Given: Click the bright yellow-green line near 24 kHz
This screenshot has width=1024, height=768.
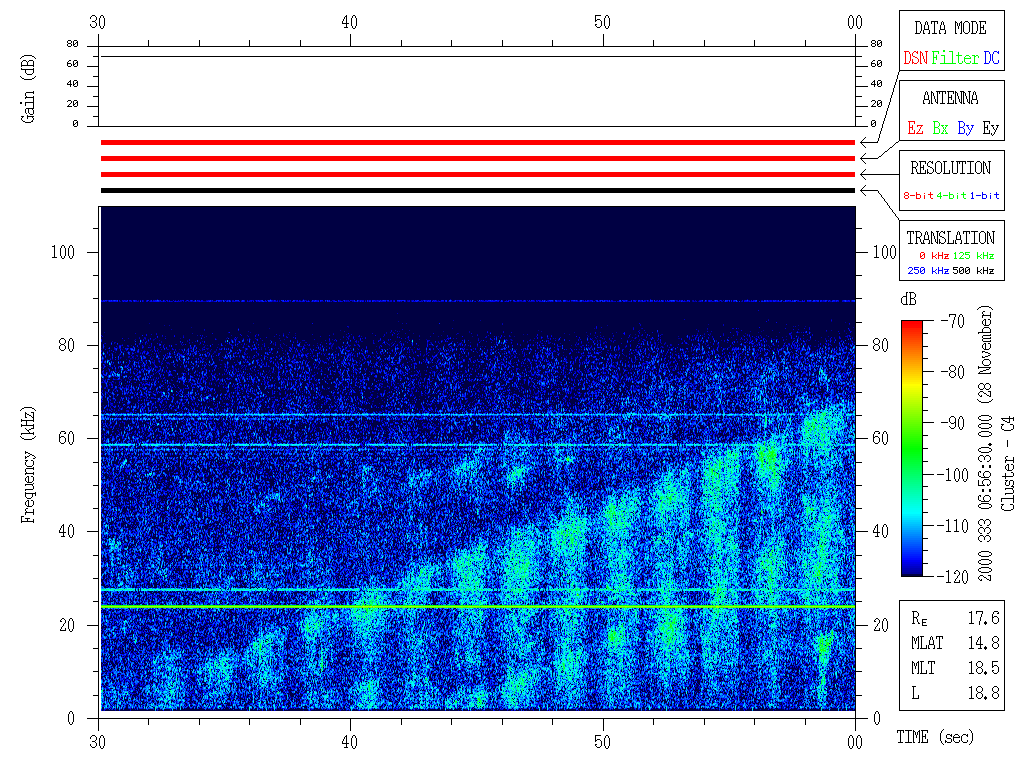Looking at the screenshot, I should [x=477, y=606].
